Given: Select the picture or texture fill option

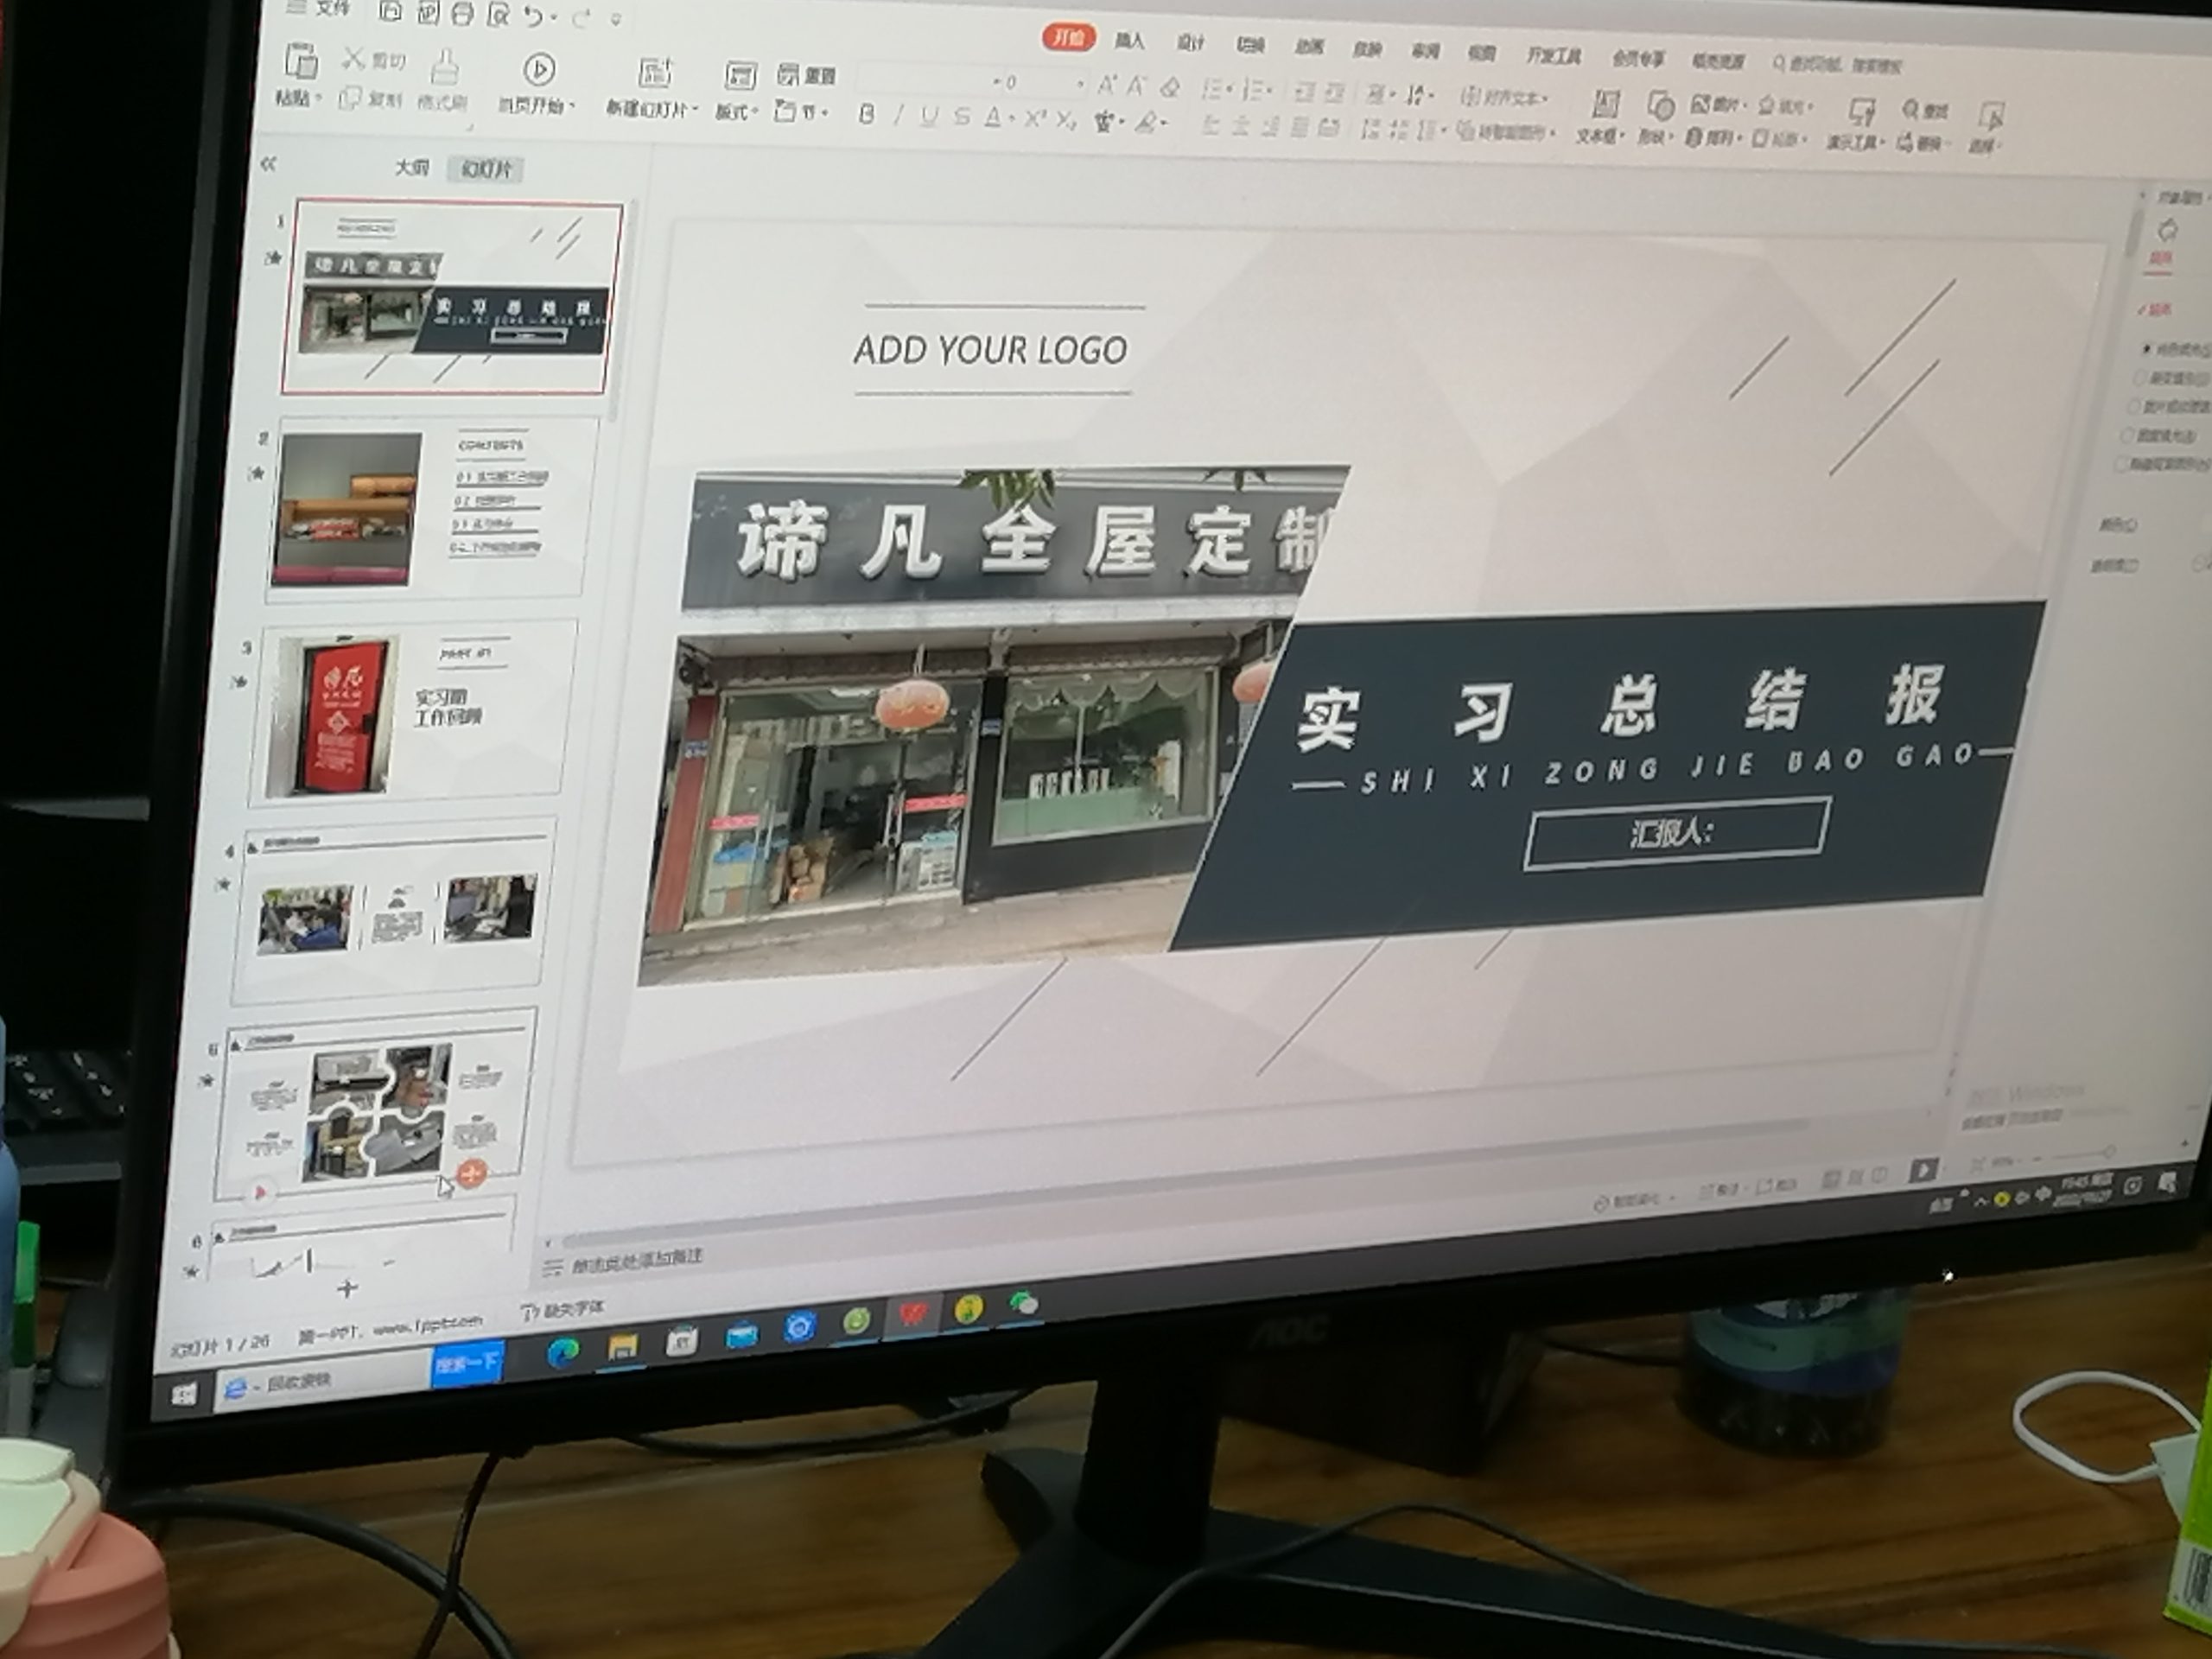Looking at the screenshot, I should [2135, 406].
